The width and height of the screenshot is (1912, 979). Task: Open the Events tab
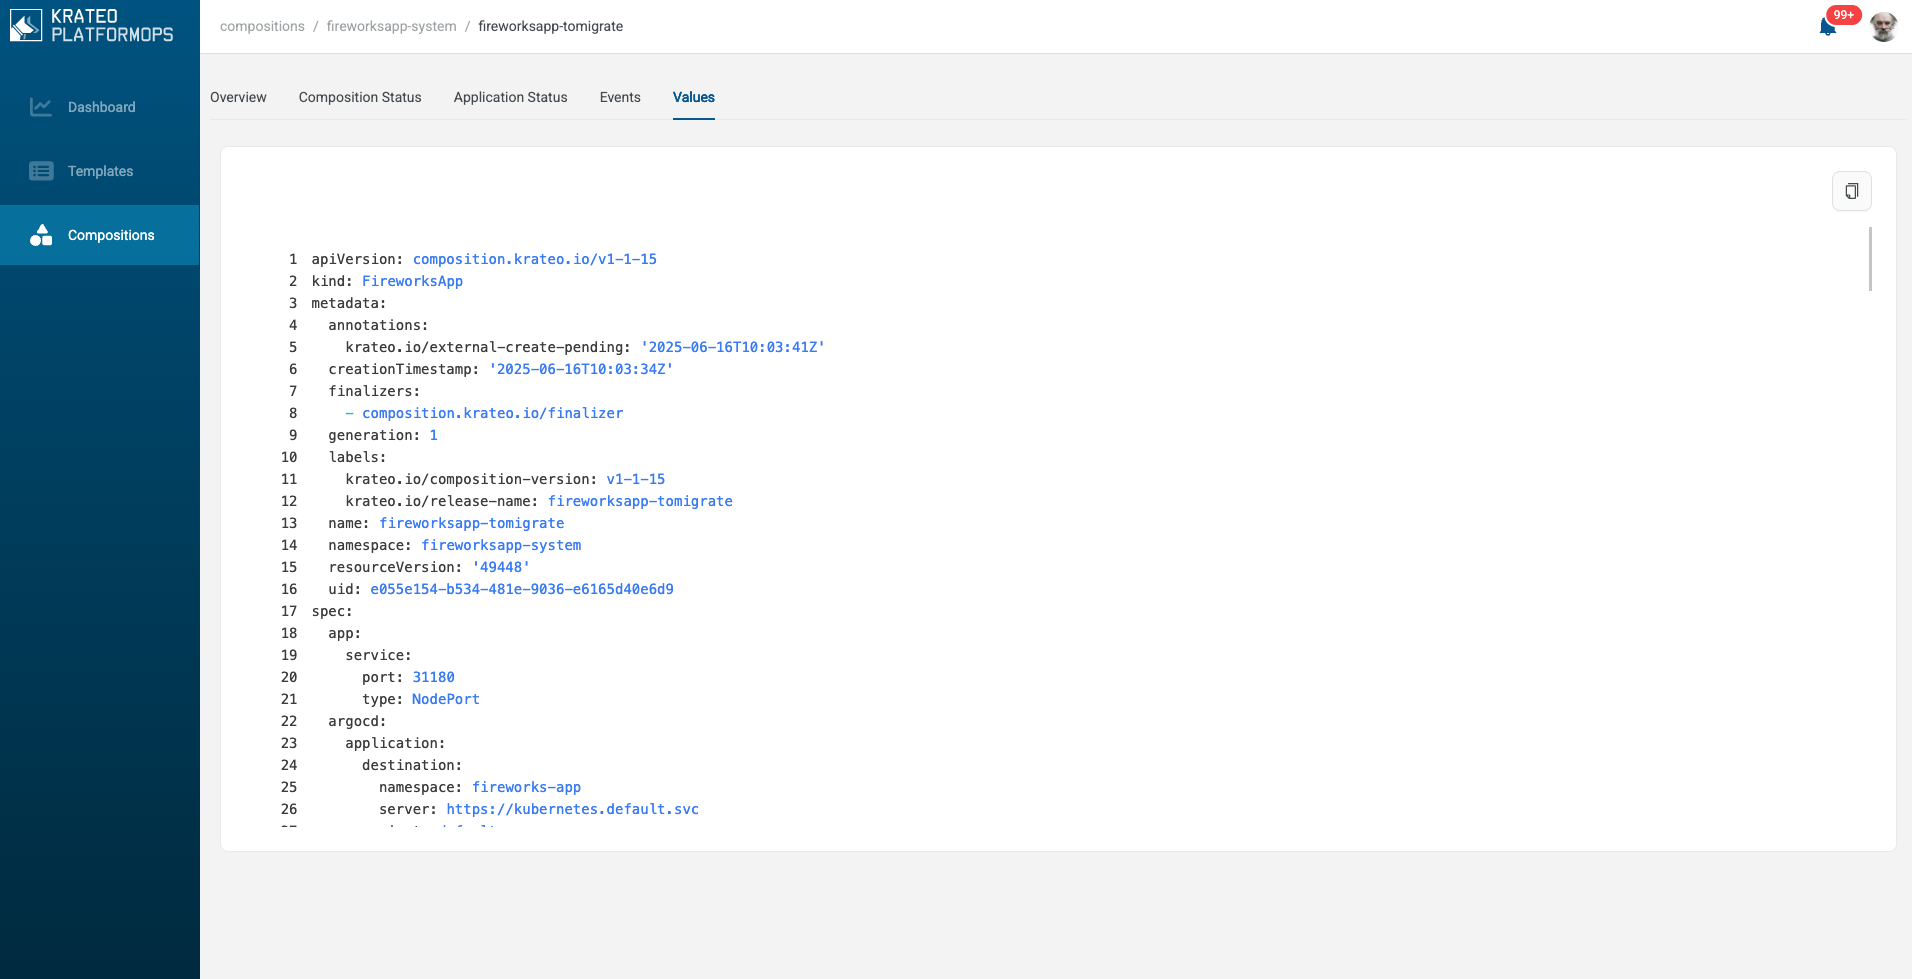620,97
